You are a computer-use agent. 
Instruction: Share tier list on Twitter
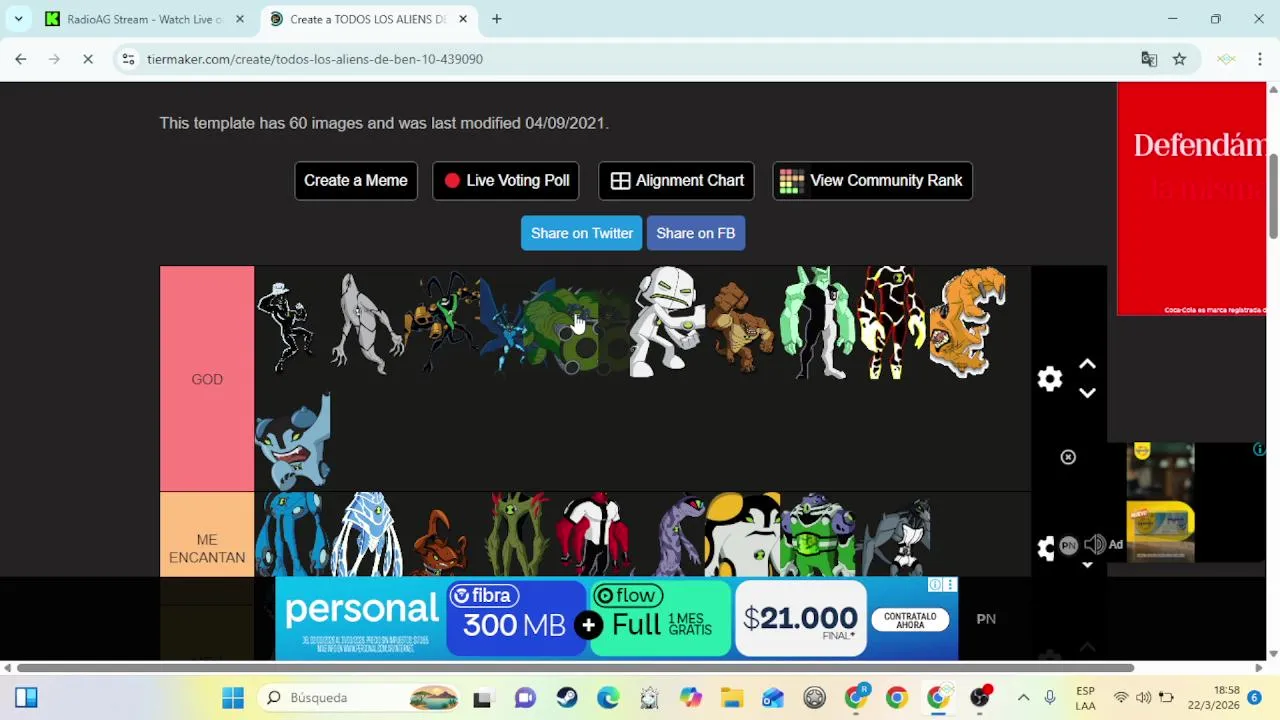[x=581, y=233]
